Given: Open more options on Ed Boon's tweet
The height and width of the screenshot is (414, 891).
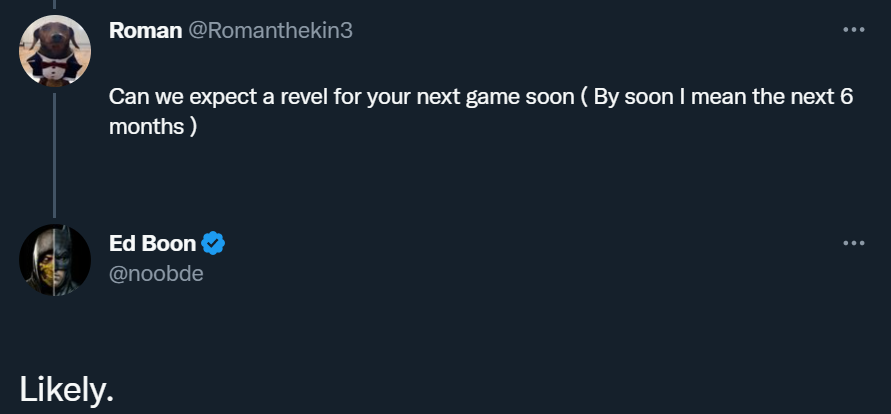Looking at the screenshot, I should 852,242.
